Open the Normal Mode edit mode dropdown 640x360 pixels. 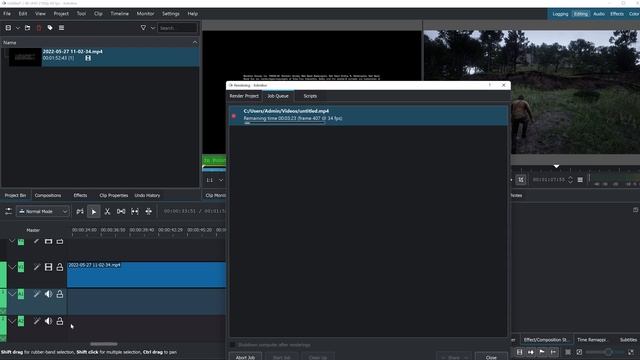(x=42, y=211)
